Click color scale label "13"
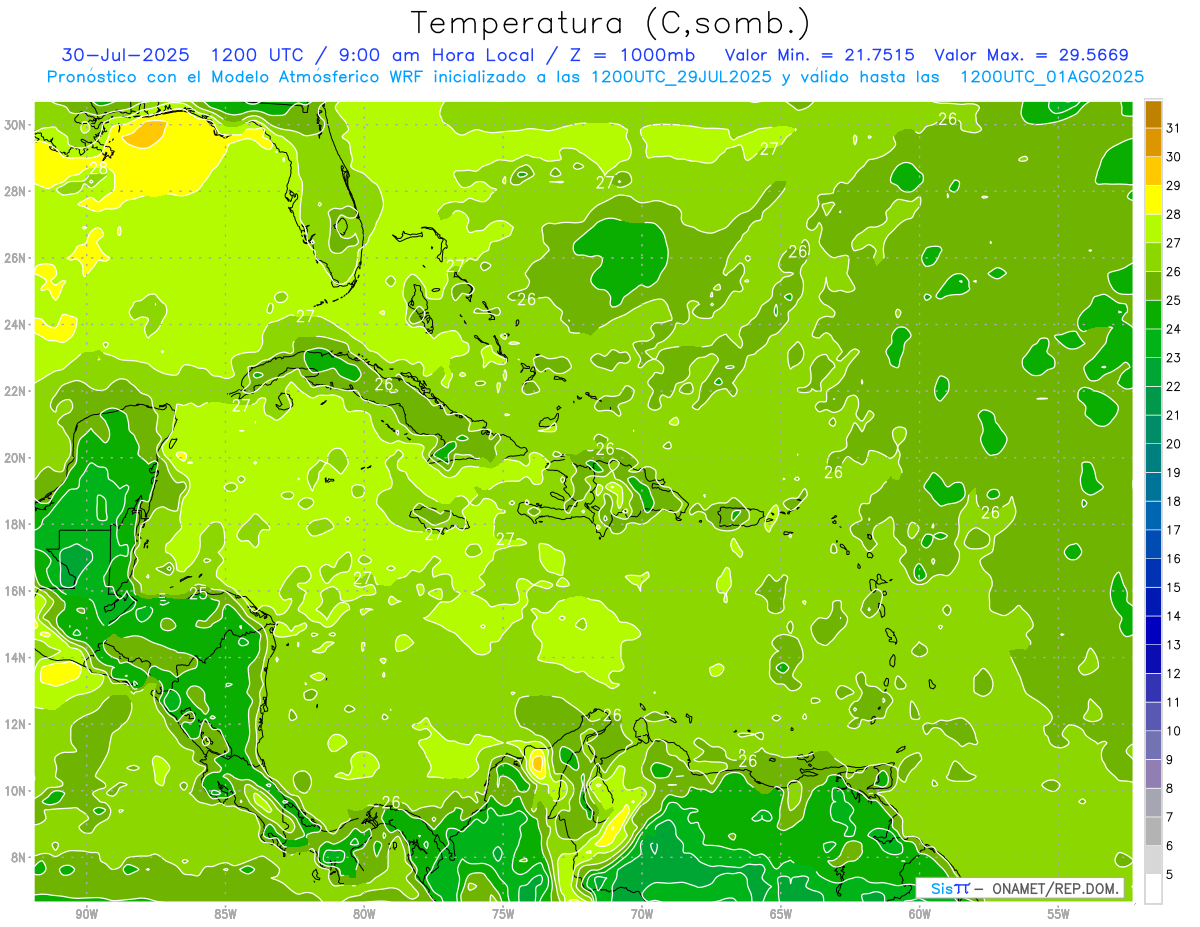This screenshot has height=927, width=1200. [x=1174, y=644]
